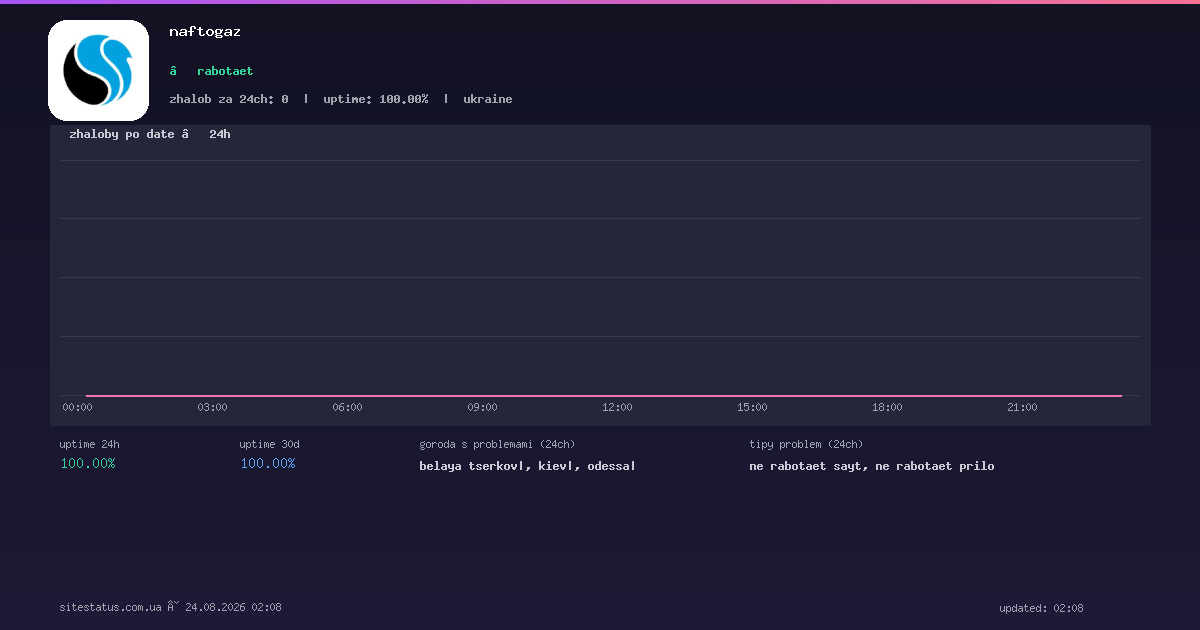This screenshot has width=1200, height=630.
Task: Open the sitestatus.com.ua footer link
Action: pos(110,607)
